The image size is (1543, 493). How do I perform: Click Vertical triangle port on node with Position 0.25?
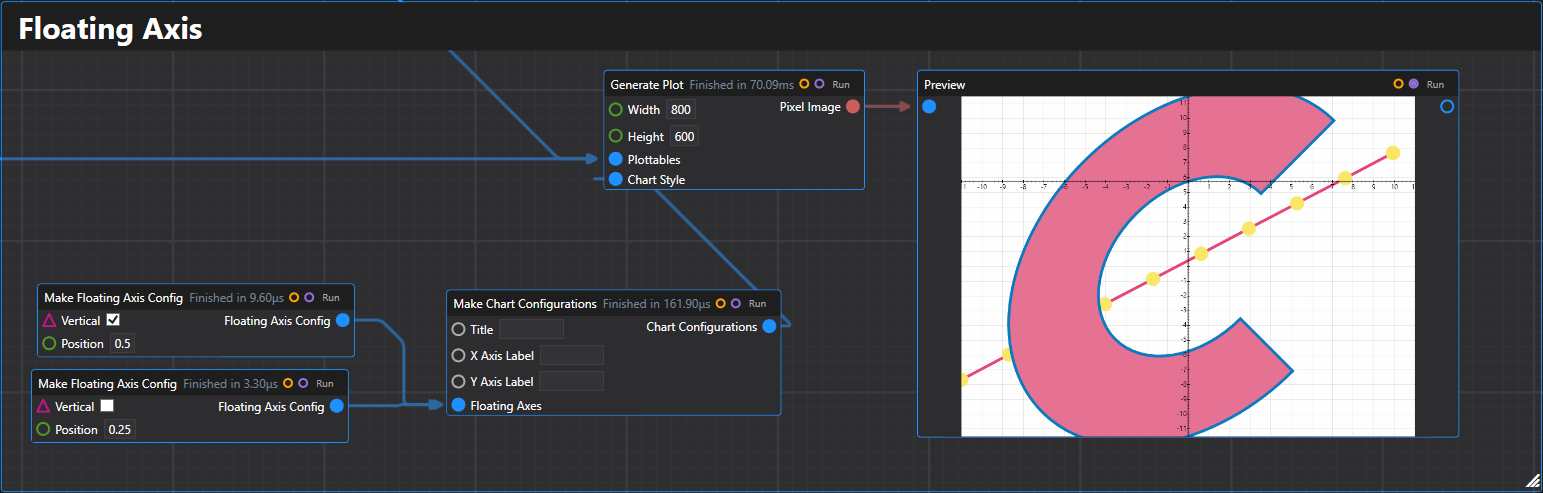click(x=43, y=406)
